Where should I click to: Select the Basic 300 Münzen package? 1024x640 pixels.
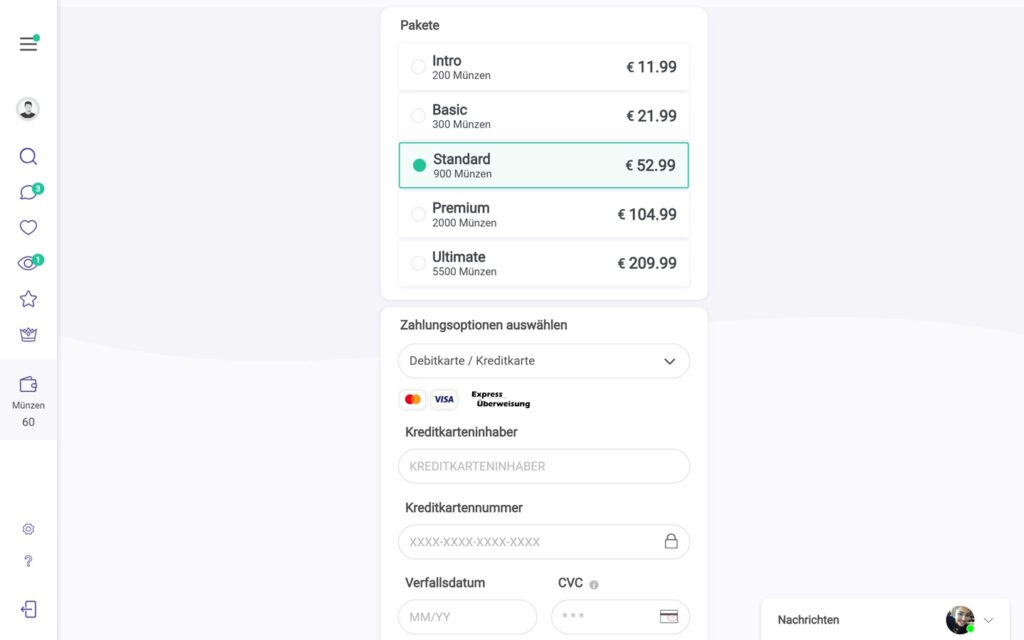coord(543,116)
